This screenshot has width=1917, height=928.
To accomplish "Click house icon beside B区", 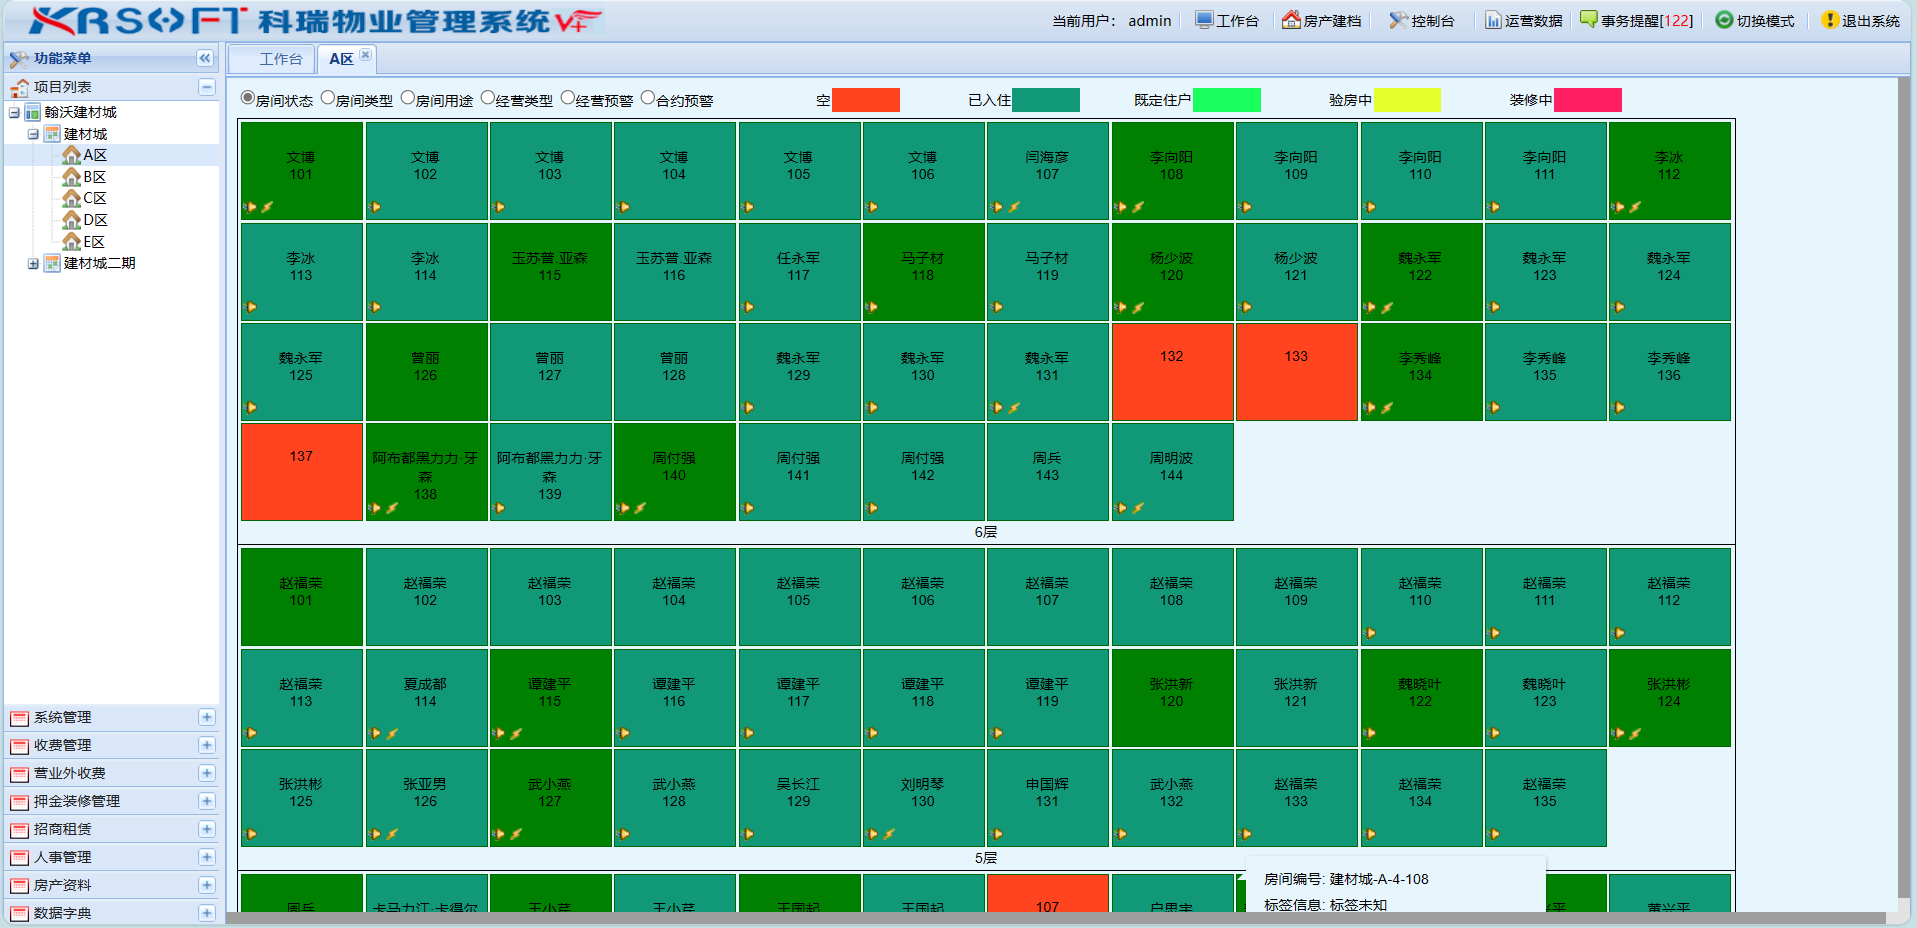I will point(71,177).
